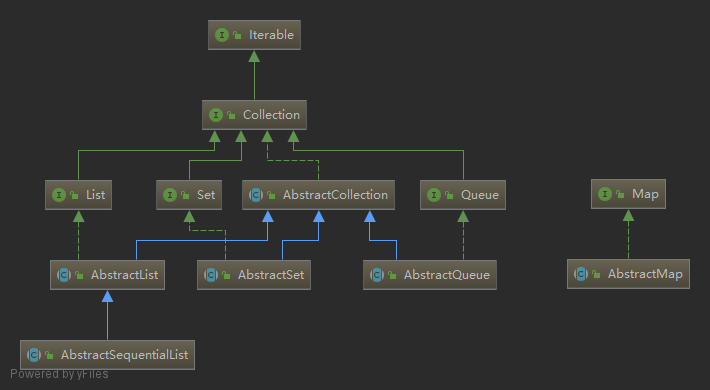Click the AbstractCollection label text

[x=336, y=195]
